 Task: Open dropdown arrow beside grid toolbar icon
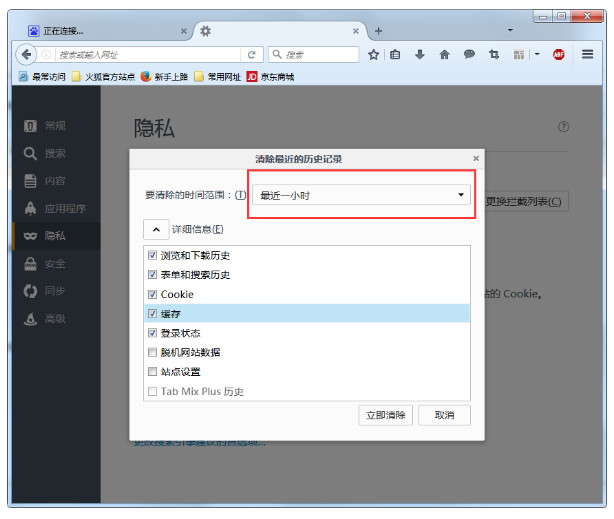coord(537,54)
